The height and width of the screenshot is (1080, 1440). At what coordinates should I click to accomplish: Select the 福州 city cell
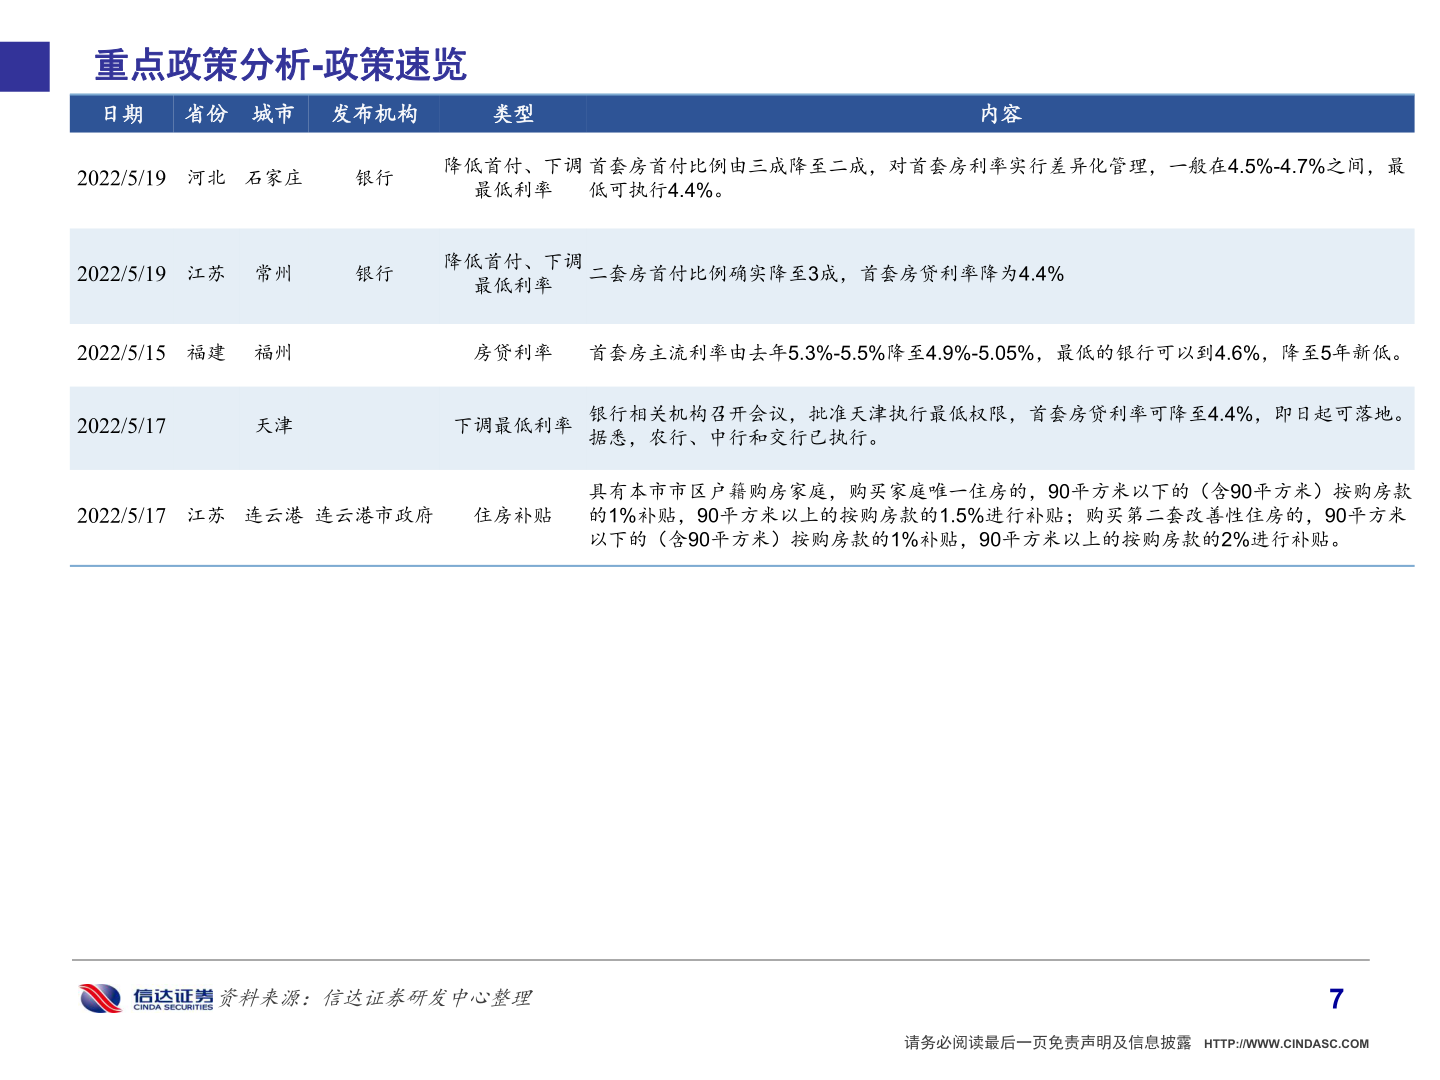[x=274, y=353]
